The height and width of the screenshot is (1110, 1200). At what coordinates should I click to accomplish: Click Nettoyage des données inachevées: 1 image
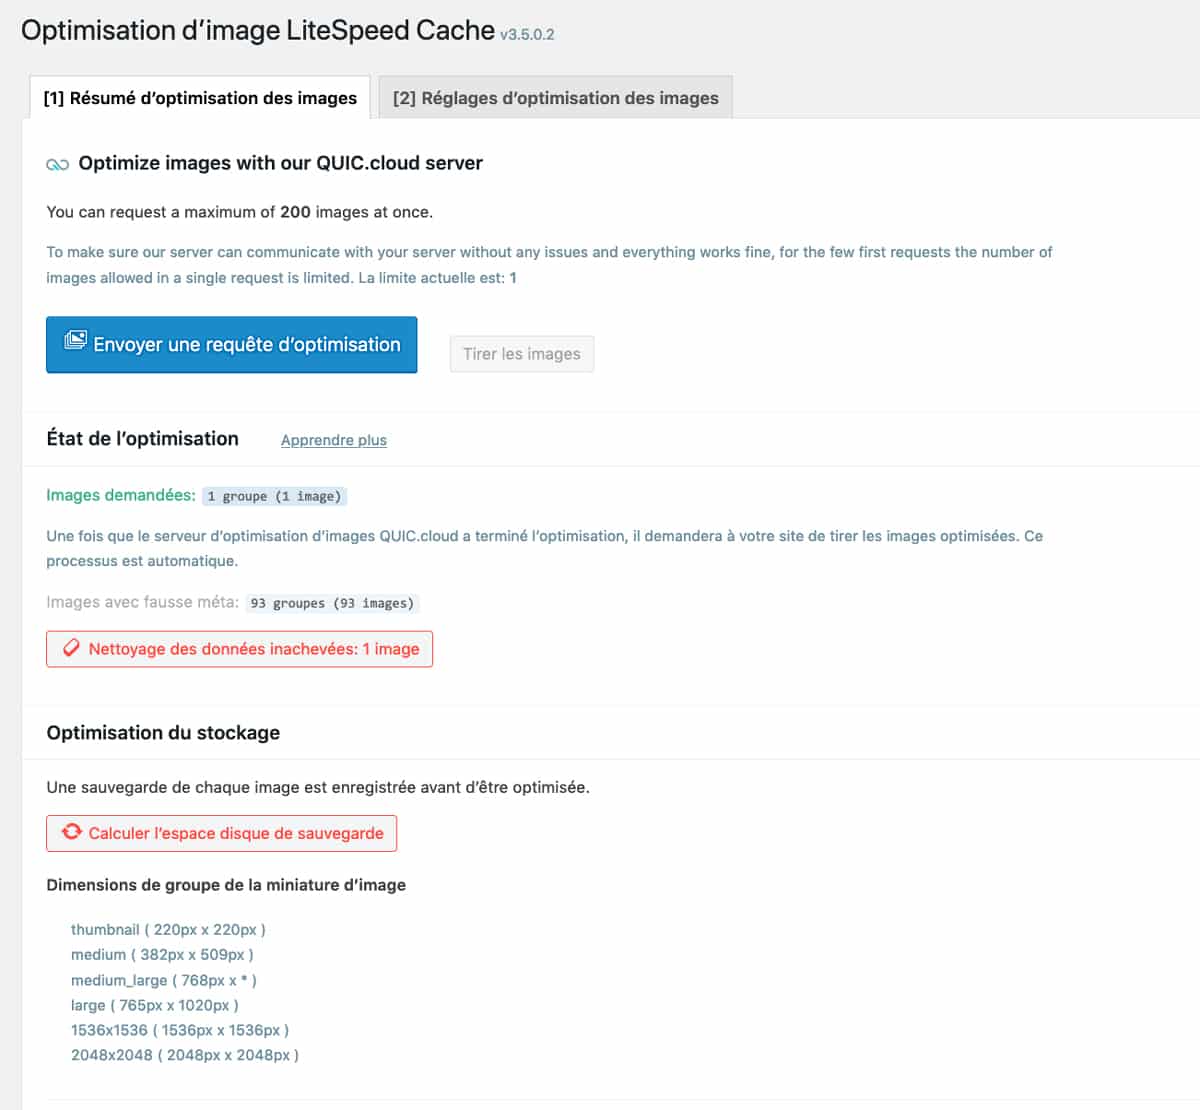[239, 648]
